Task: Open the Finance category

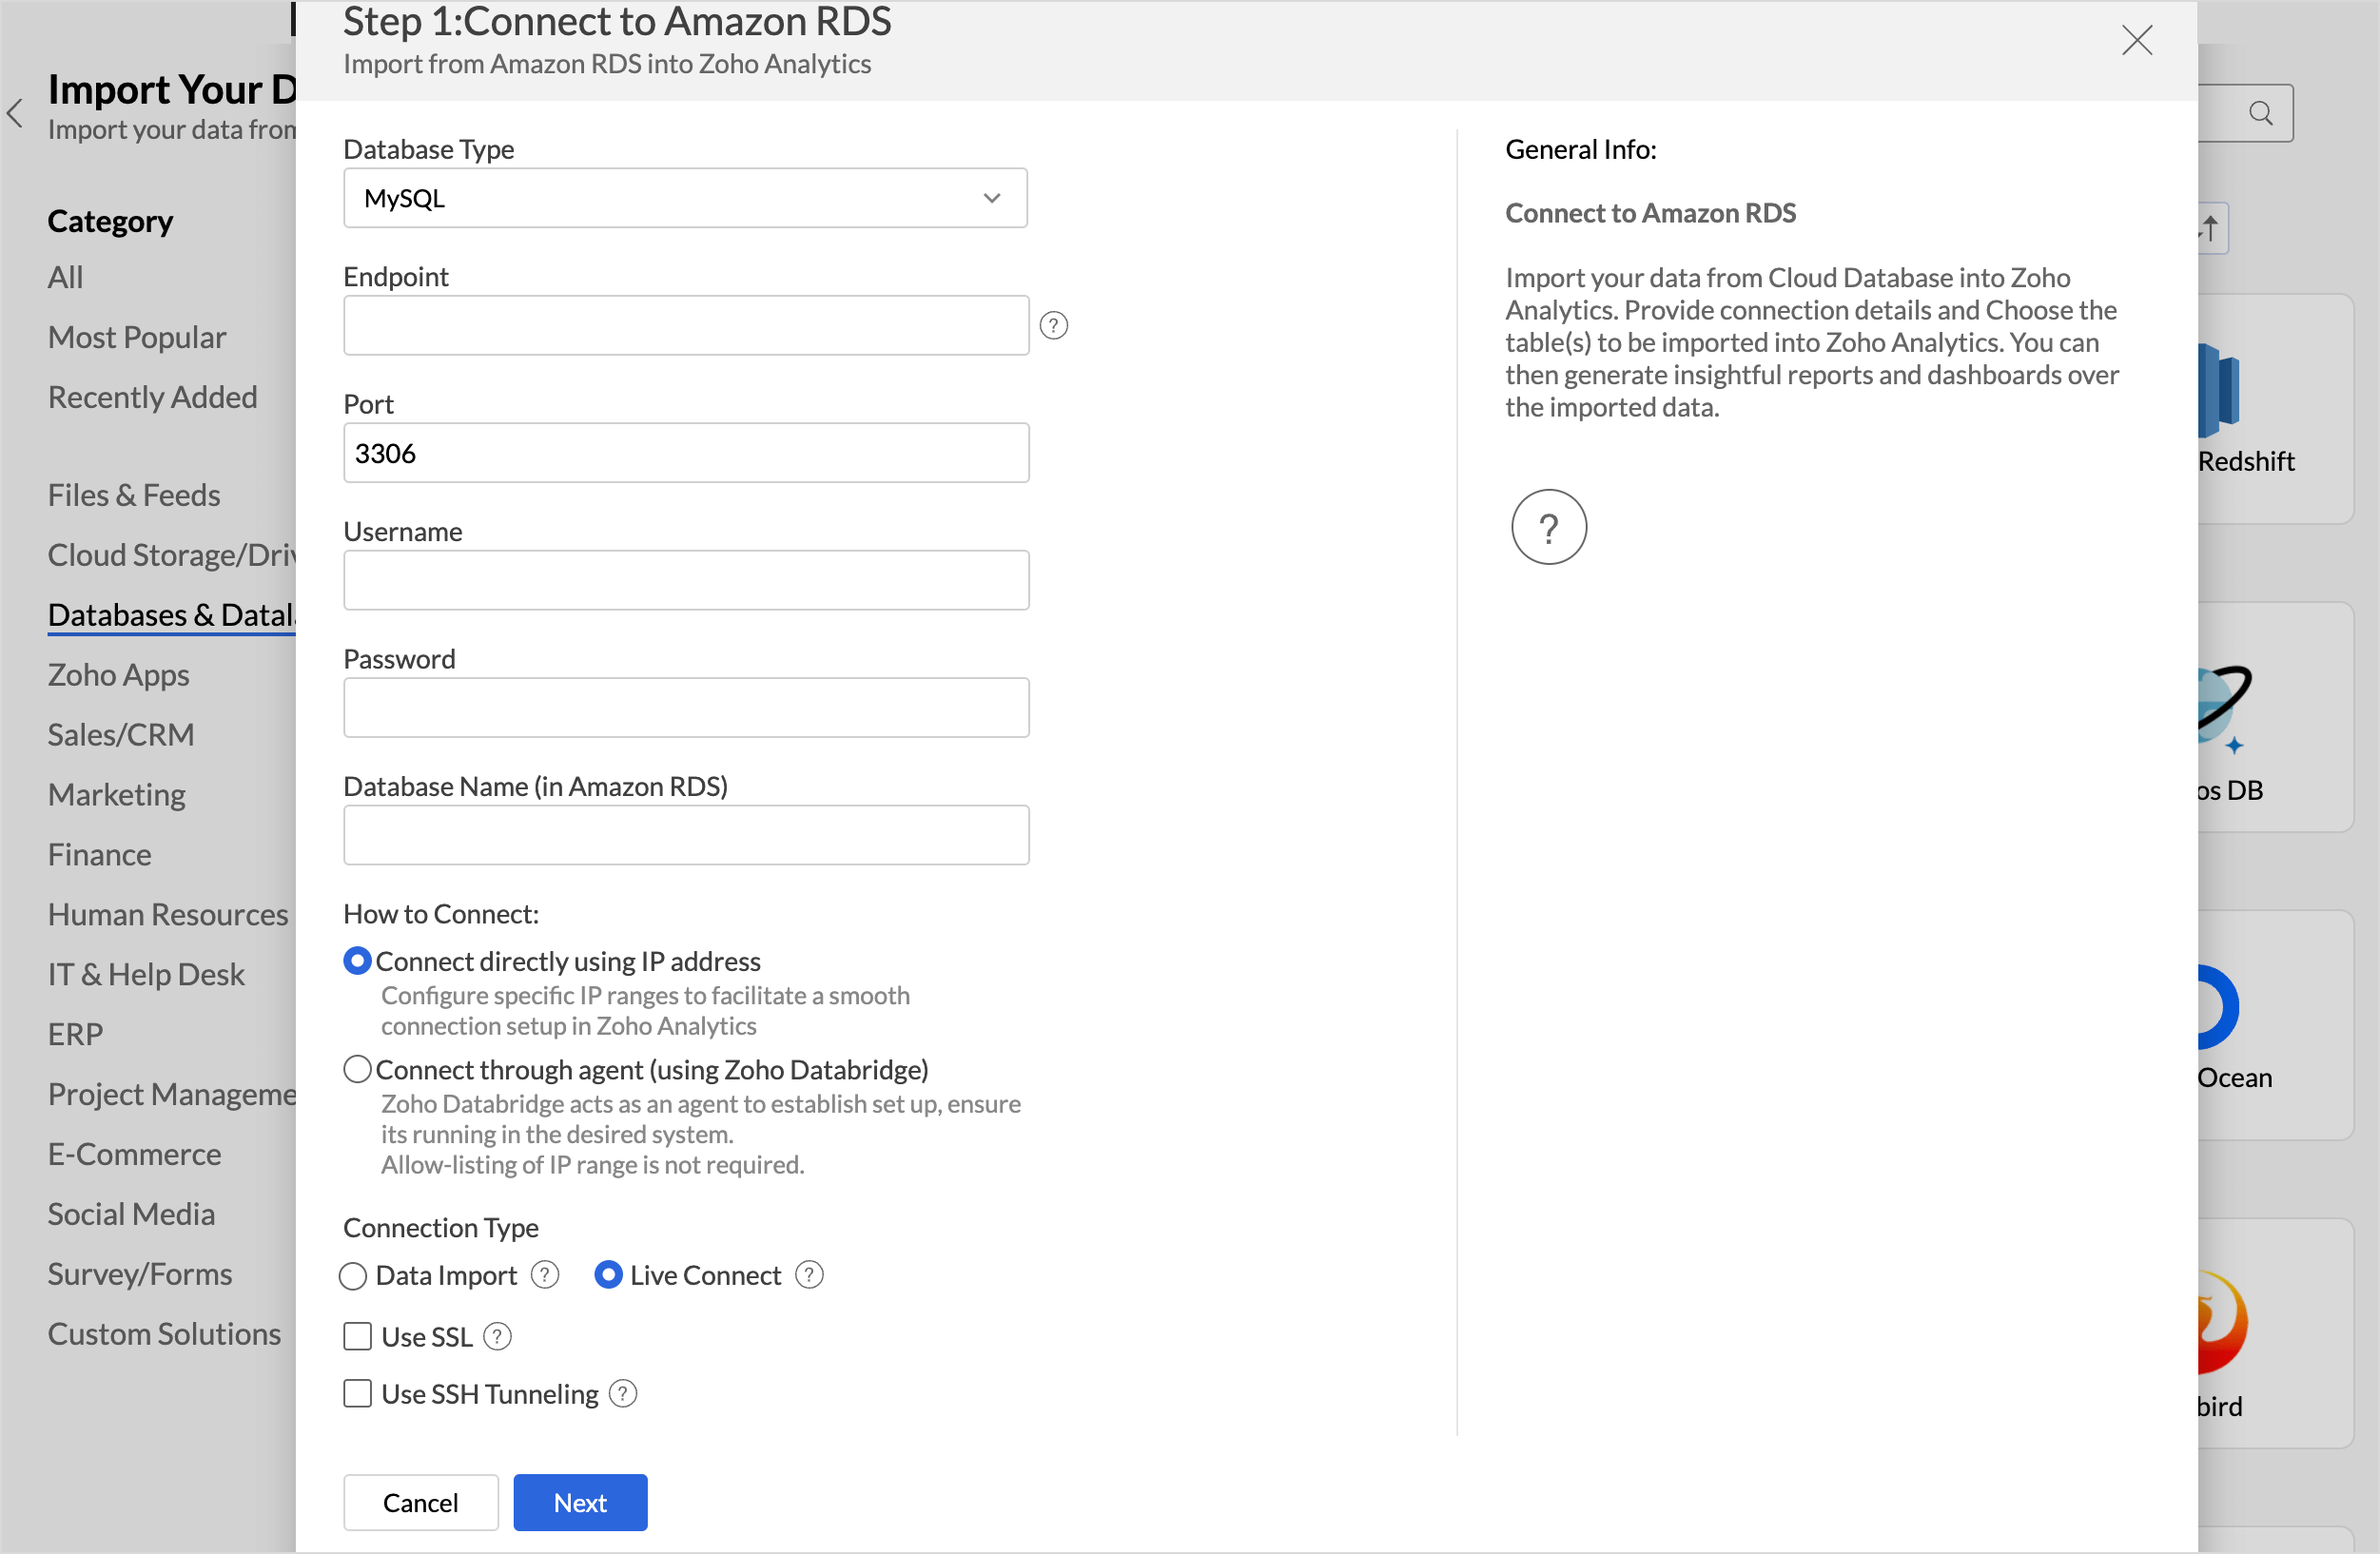Action: pos(100,855)
